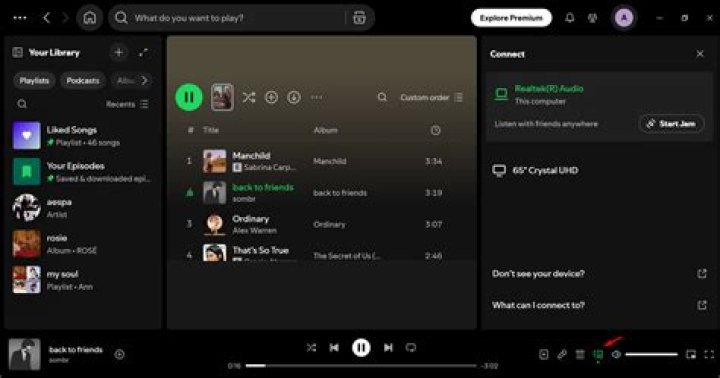The height and width of the screenshot is (378, 720).
Task: Add playlist to library with plus circle
Action: pyautogui.click(x=271, y=97)
